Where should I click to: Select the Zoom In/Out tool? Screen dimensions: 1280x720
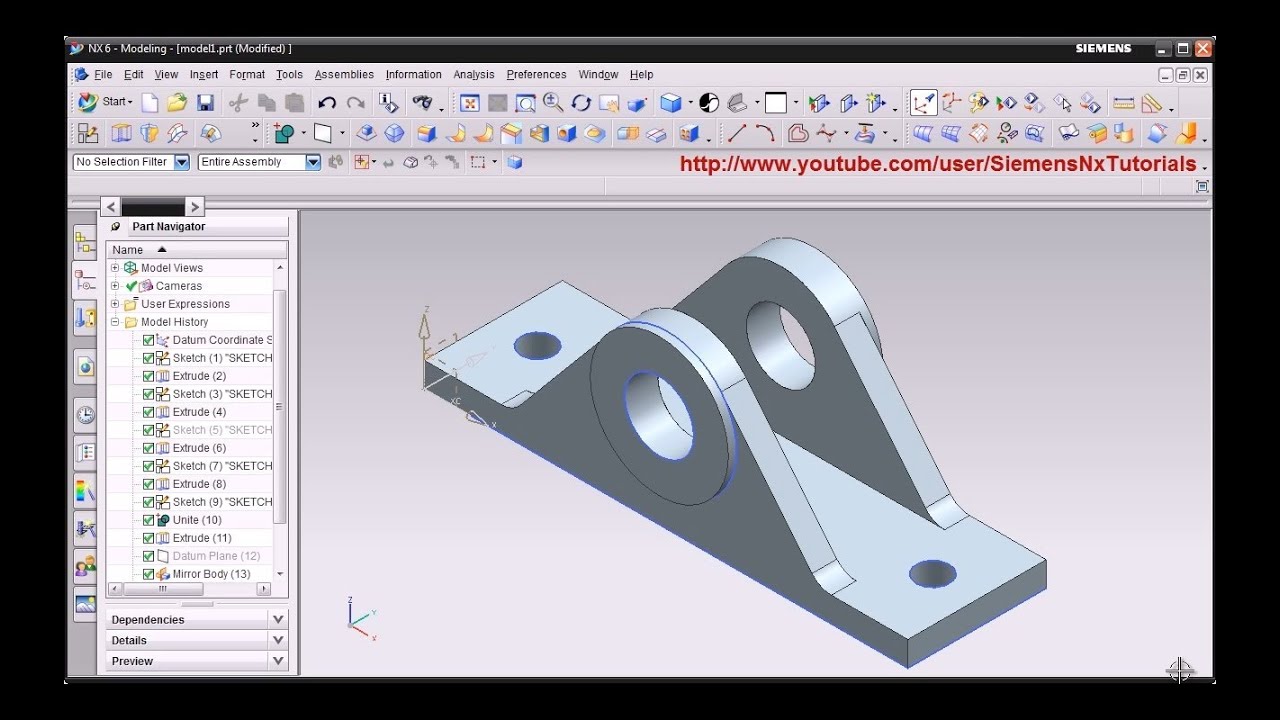click(x=553, y=102)
